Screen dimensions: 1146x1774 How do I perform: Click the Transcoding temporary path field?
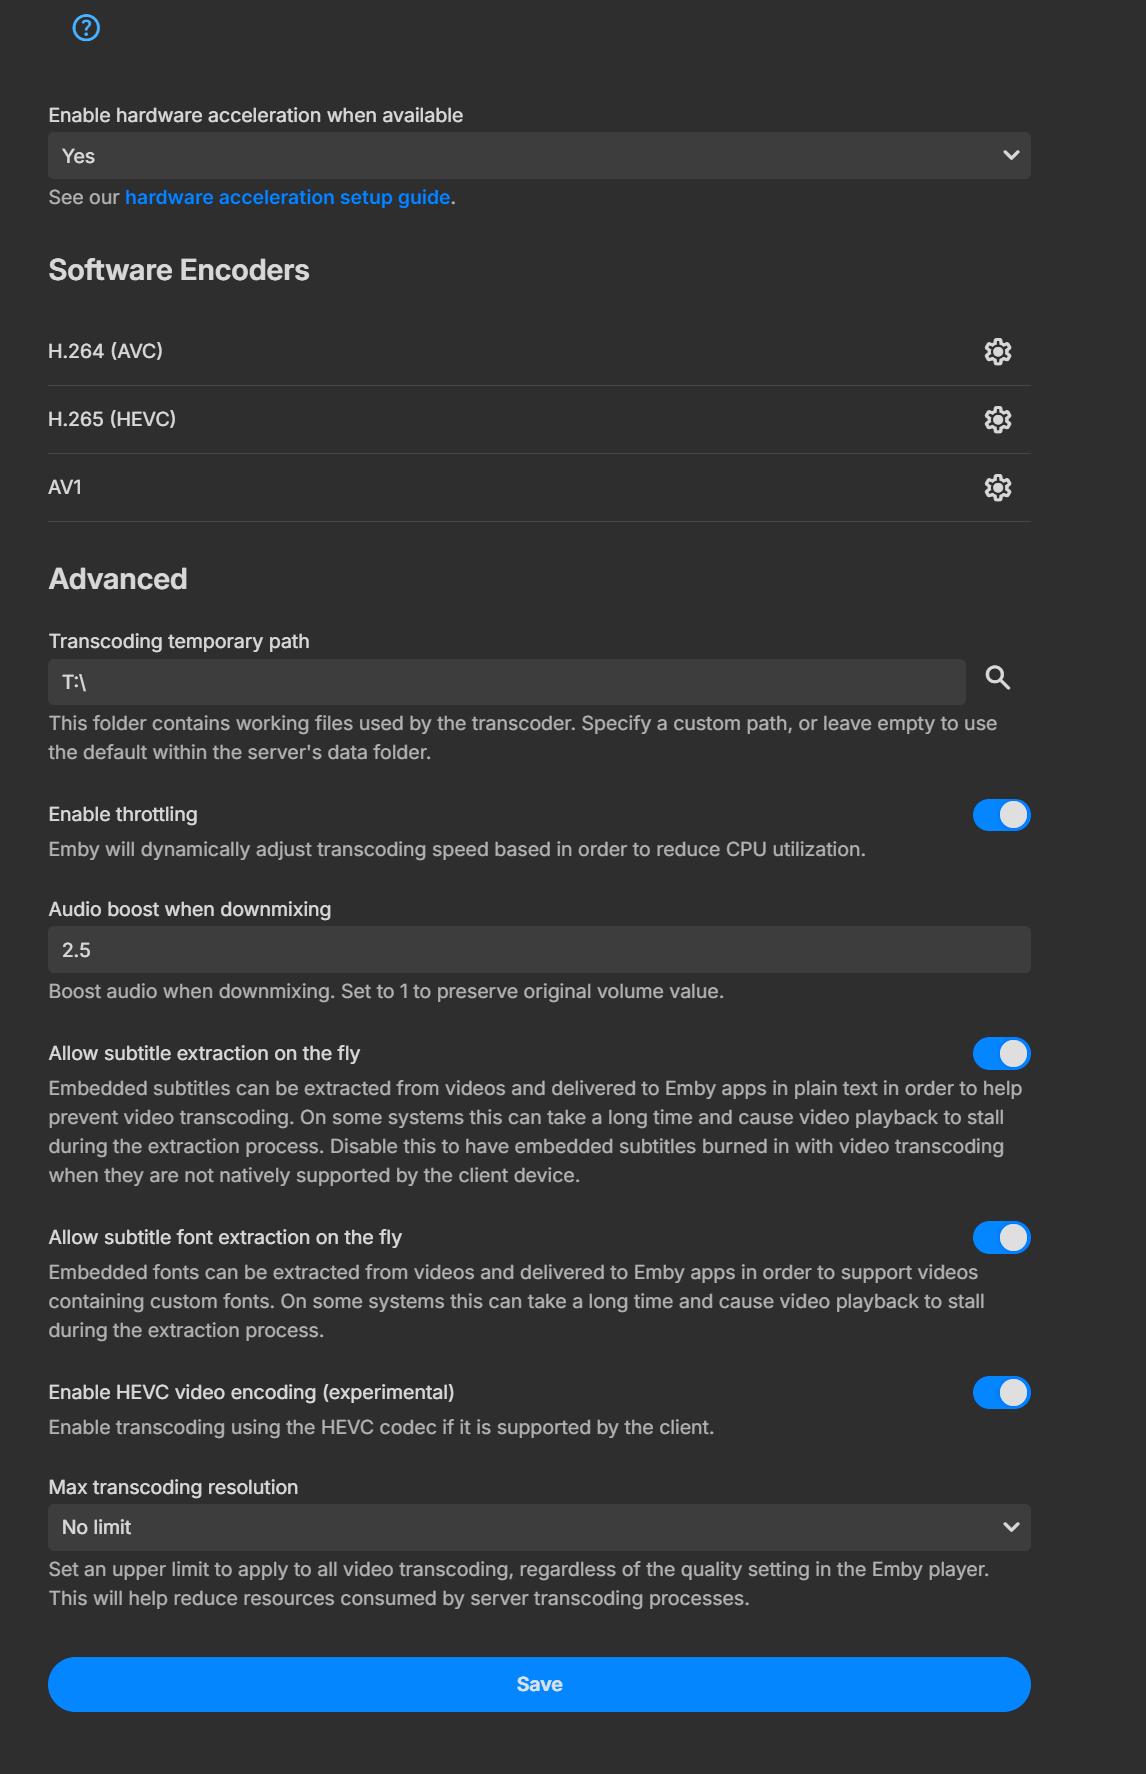pyautogui.click(x=506, y=682)
